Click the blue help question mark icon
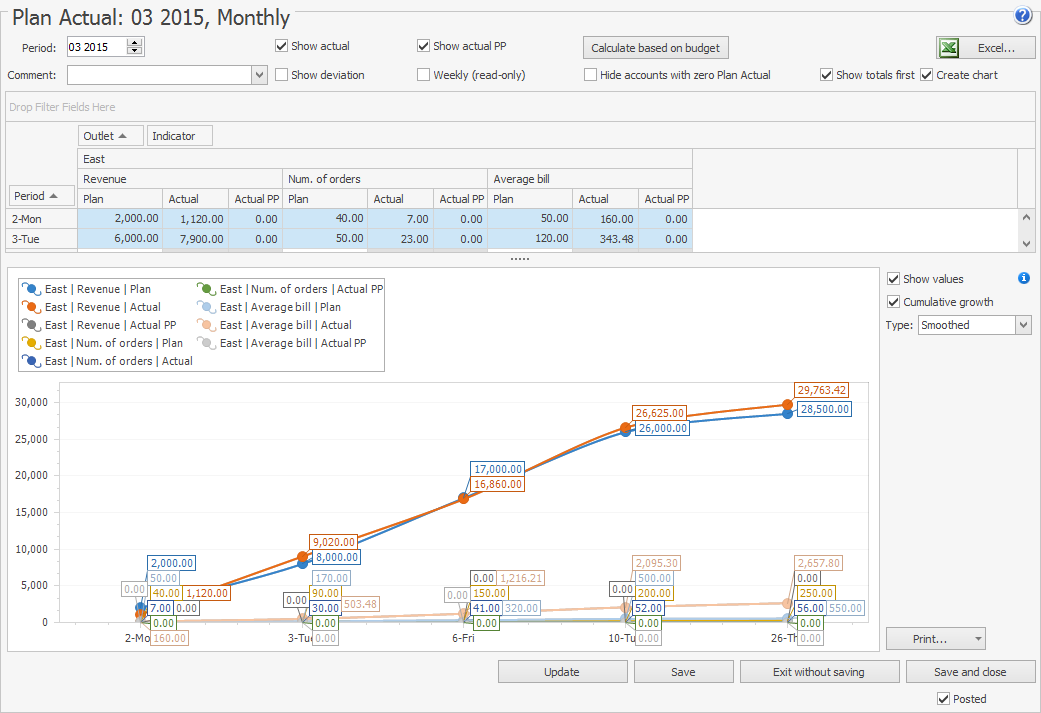This screenshot has height=713, width=1041. (1022, 16)
